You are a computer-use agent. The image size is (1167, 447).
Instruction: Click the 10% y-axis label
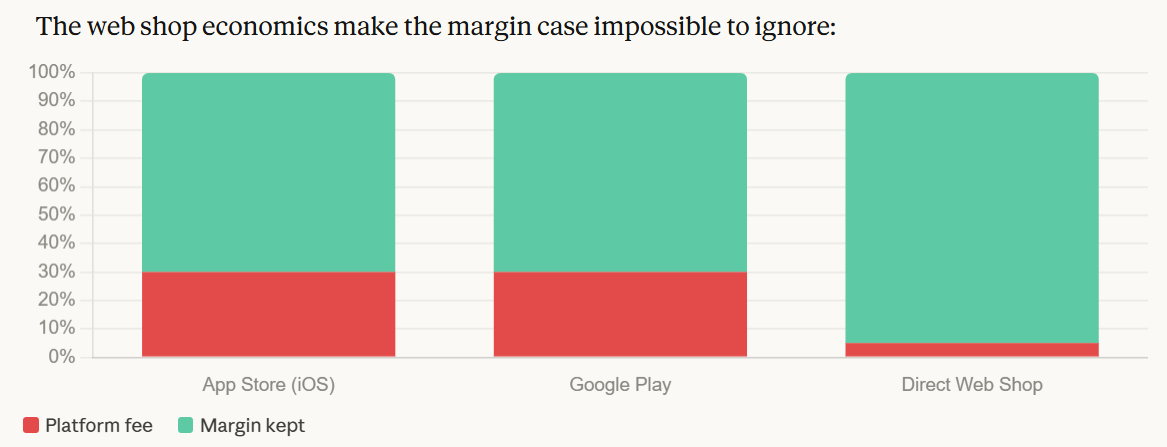[x=56, y=329]
